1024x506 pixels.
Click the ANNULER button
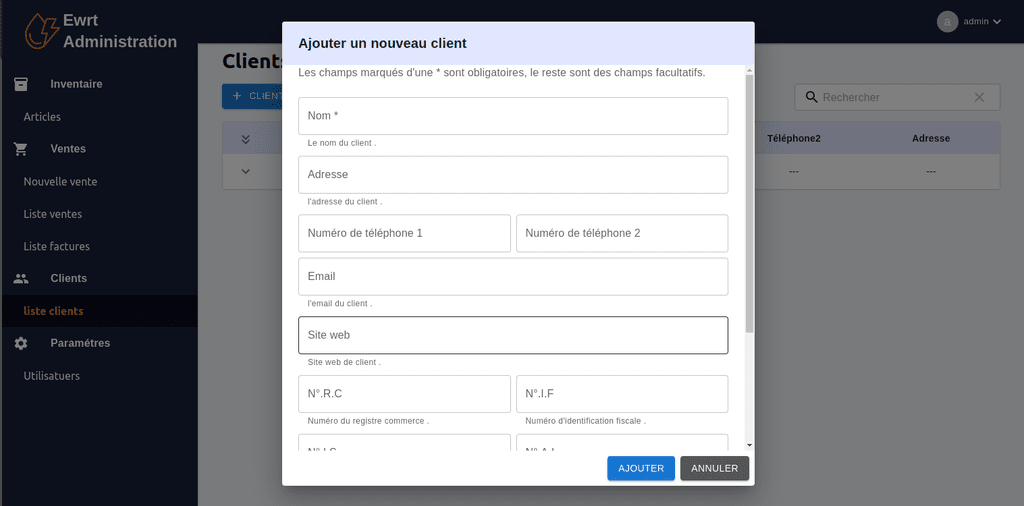pyautogui.click(x=714, y=468)
